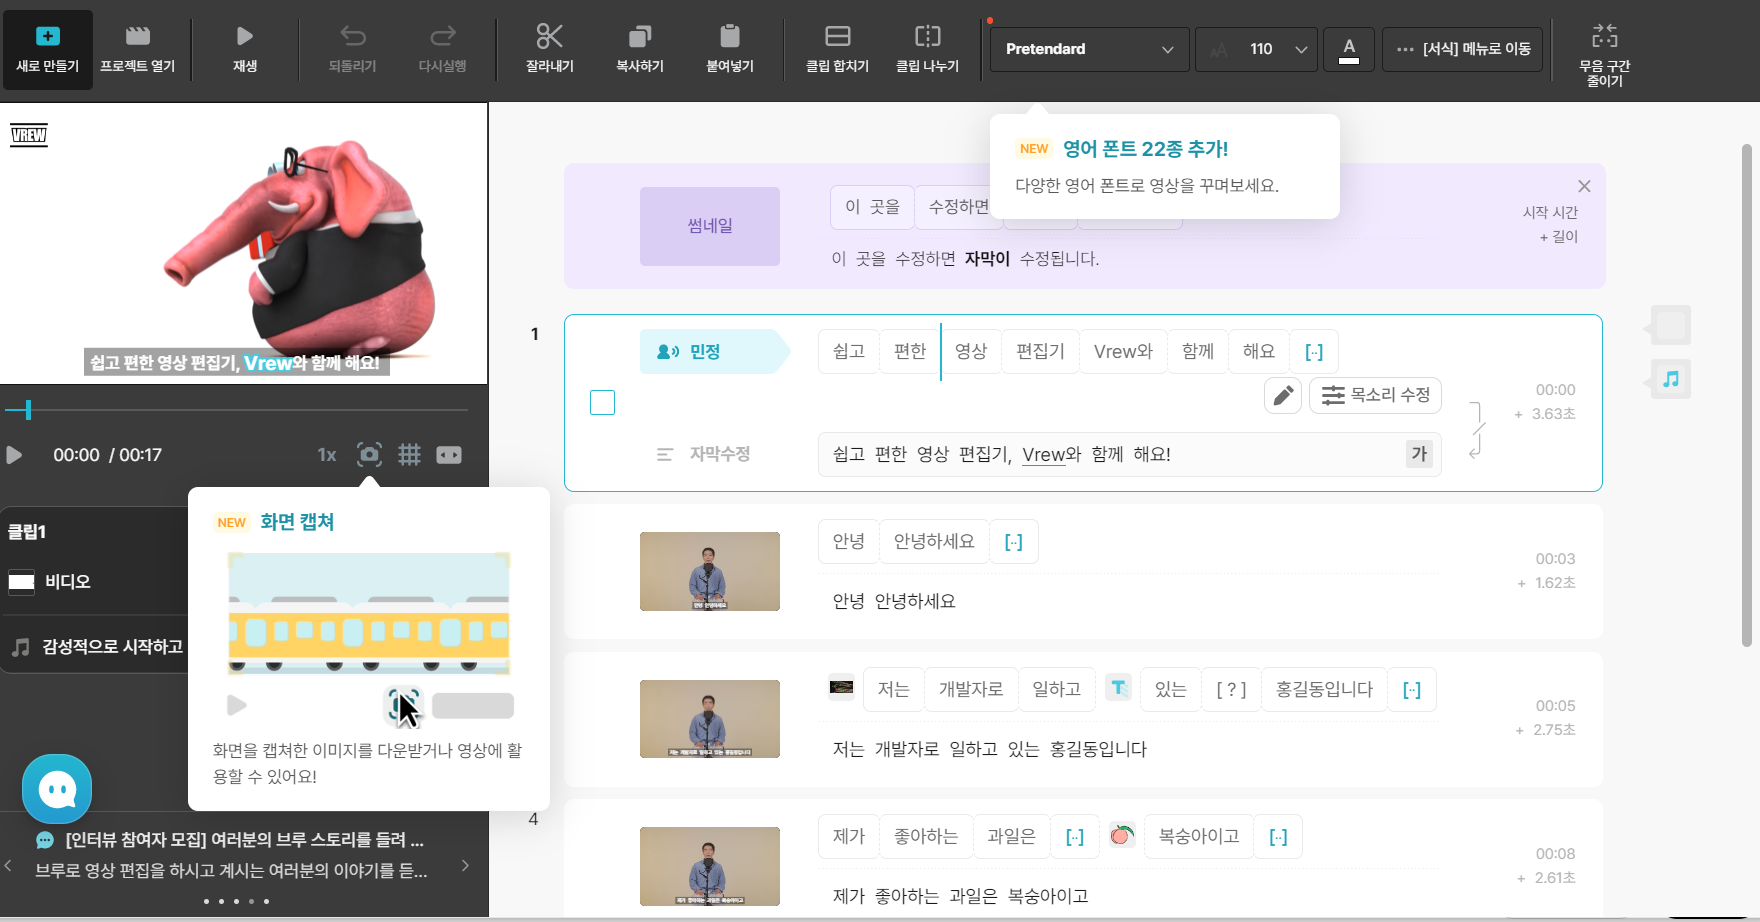
Task: Open 프로젝트 열기 project opener
Action: pyautogui.click(x=138, y=49)
